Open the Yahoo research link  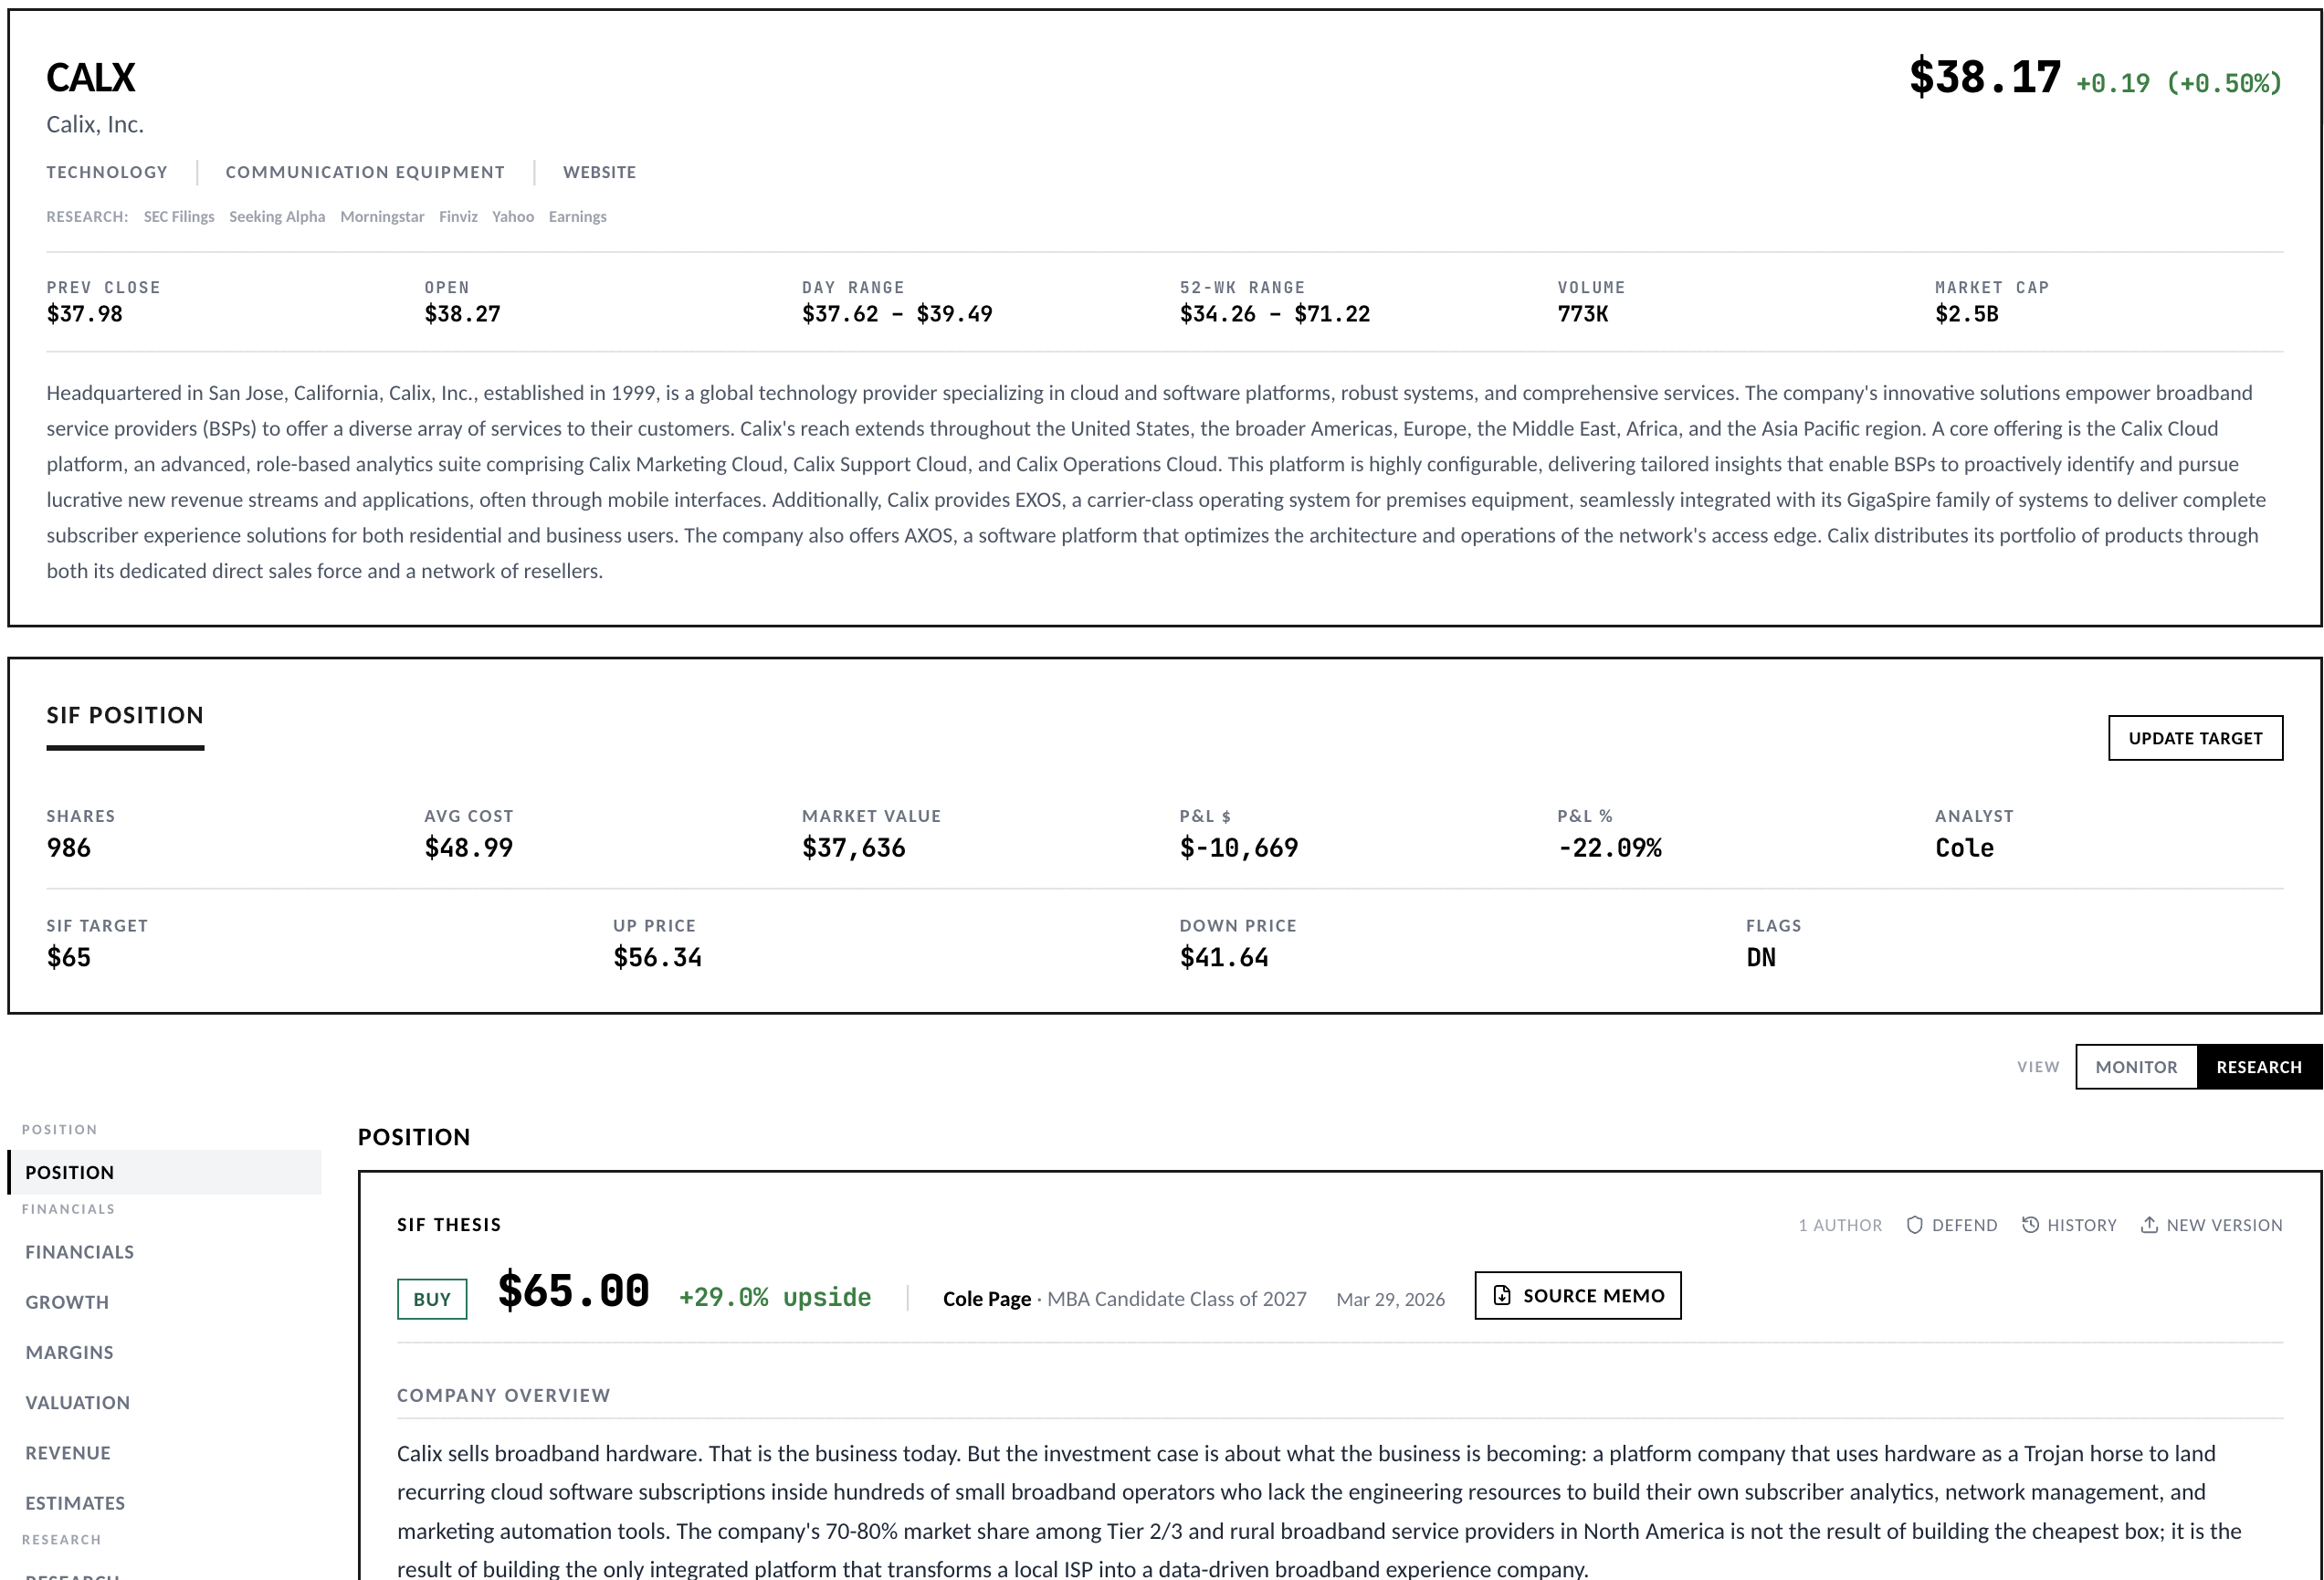[x=513, y=216]
